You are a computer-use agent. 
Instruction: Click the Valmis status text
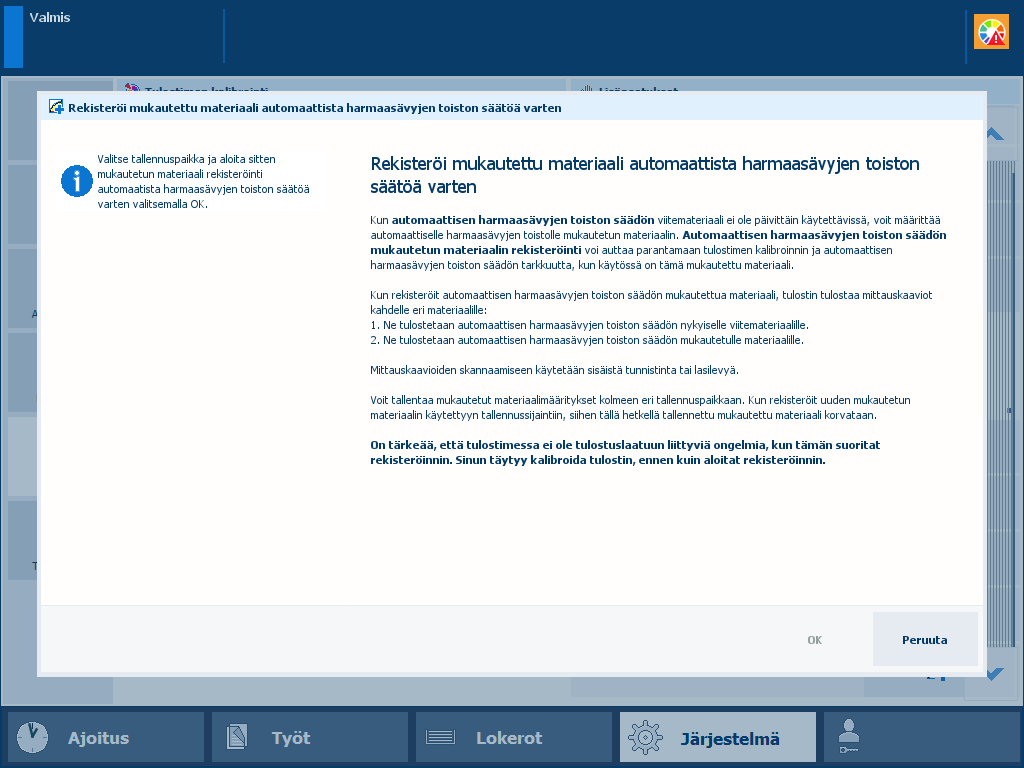pyautogui.click(x=50, y=18)
